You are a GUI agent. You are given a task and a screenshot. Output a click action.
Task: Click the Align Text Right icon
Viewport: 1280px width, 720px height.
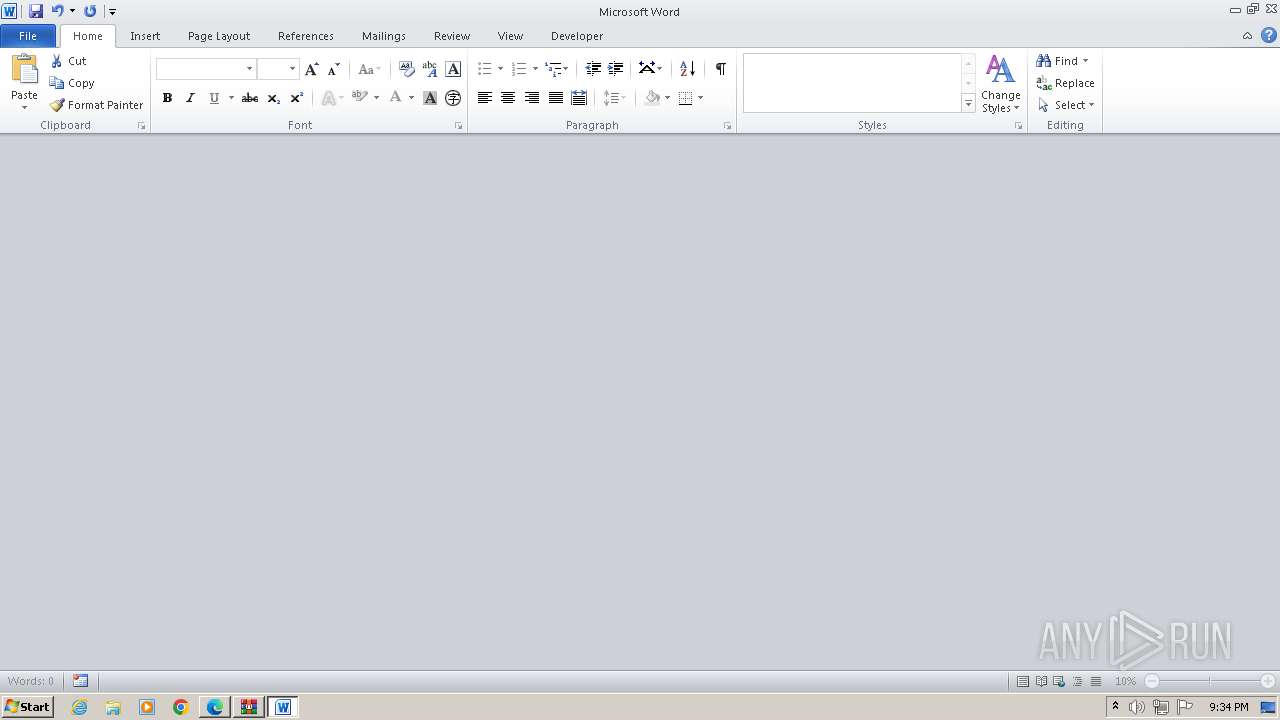click(x=532, y=98)
